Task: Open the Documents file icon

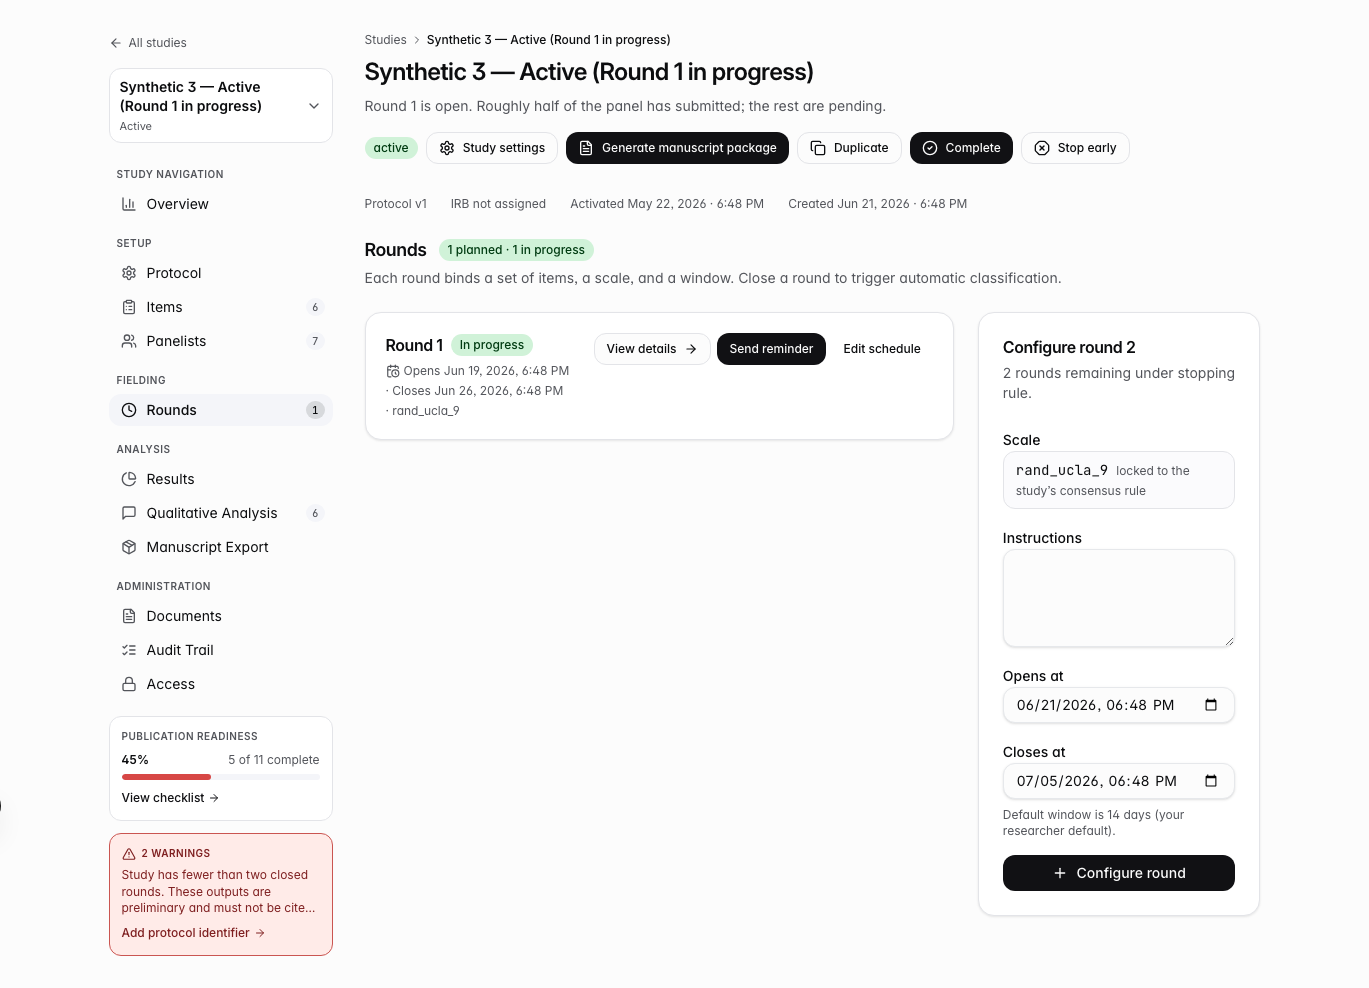Action: pos(129,616)
